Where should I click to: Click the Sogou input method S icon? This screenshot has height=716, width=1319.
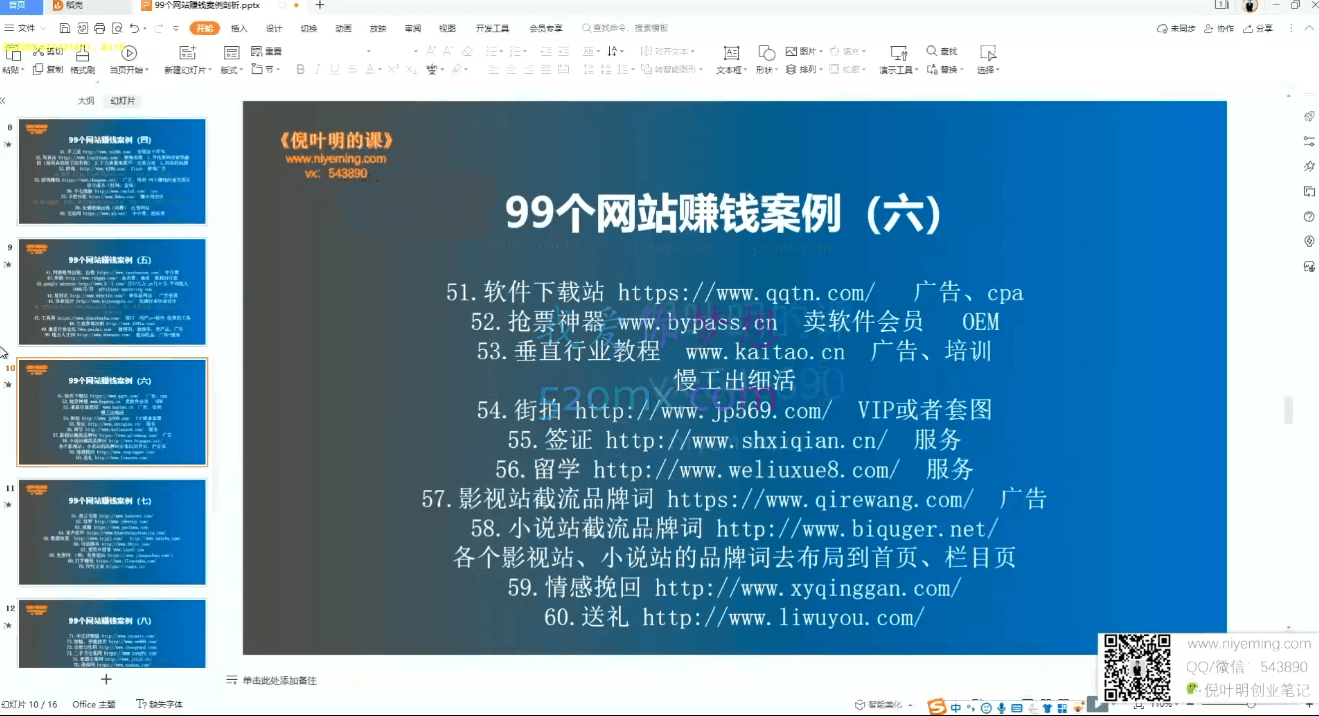click(x=936, y=707)
